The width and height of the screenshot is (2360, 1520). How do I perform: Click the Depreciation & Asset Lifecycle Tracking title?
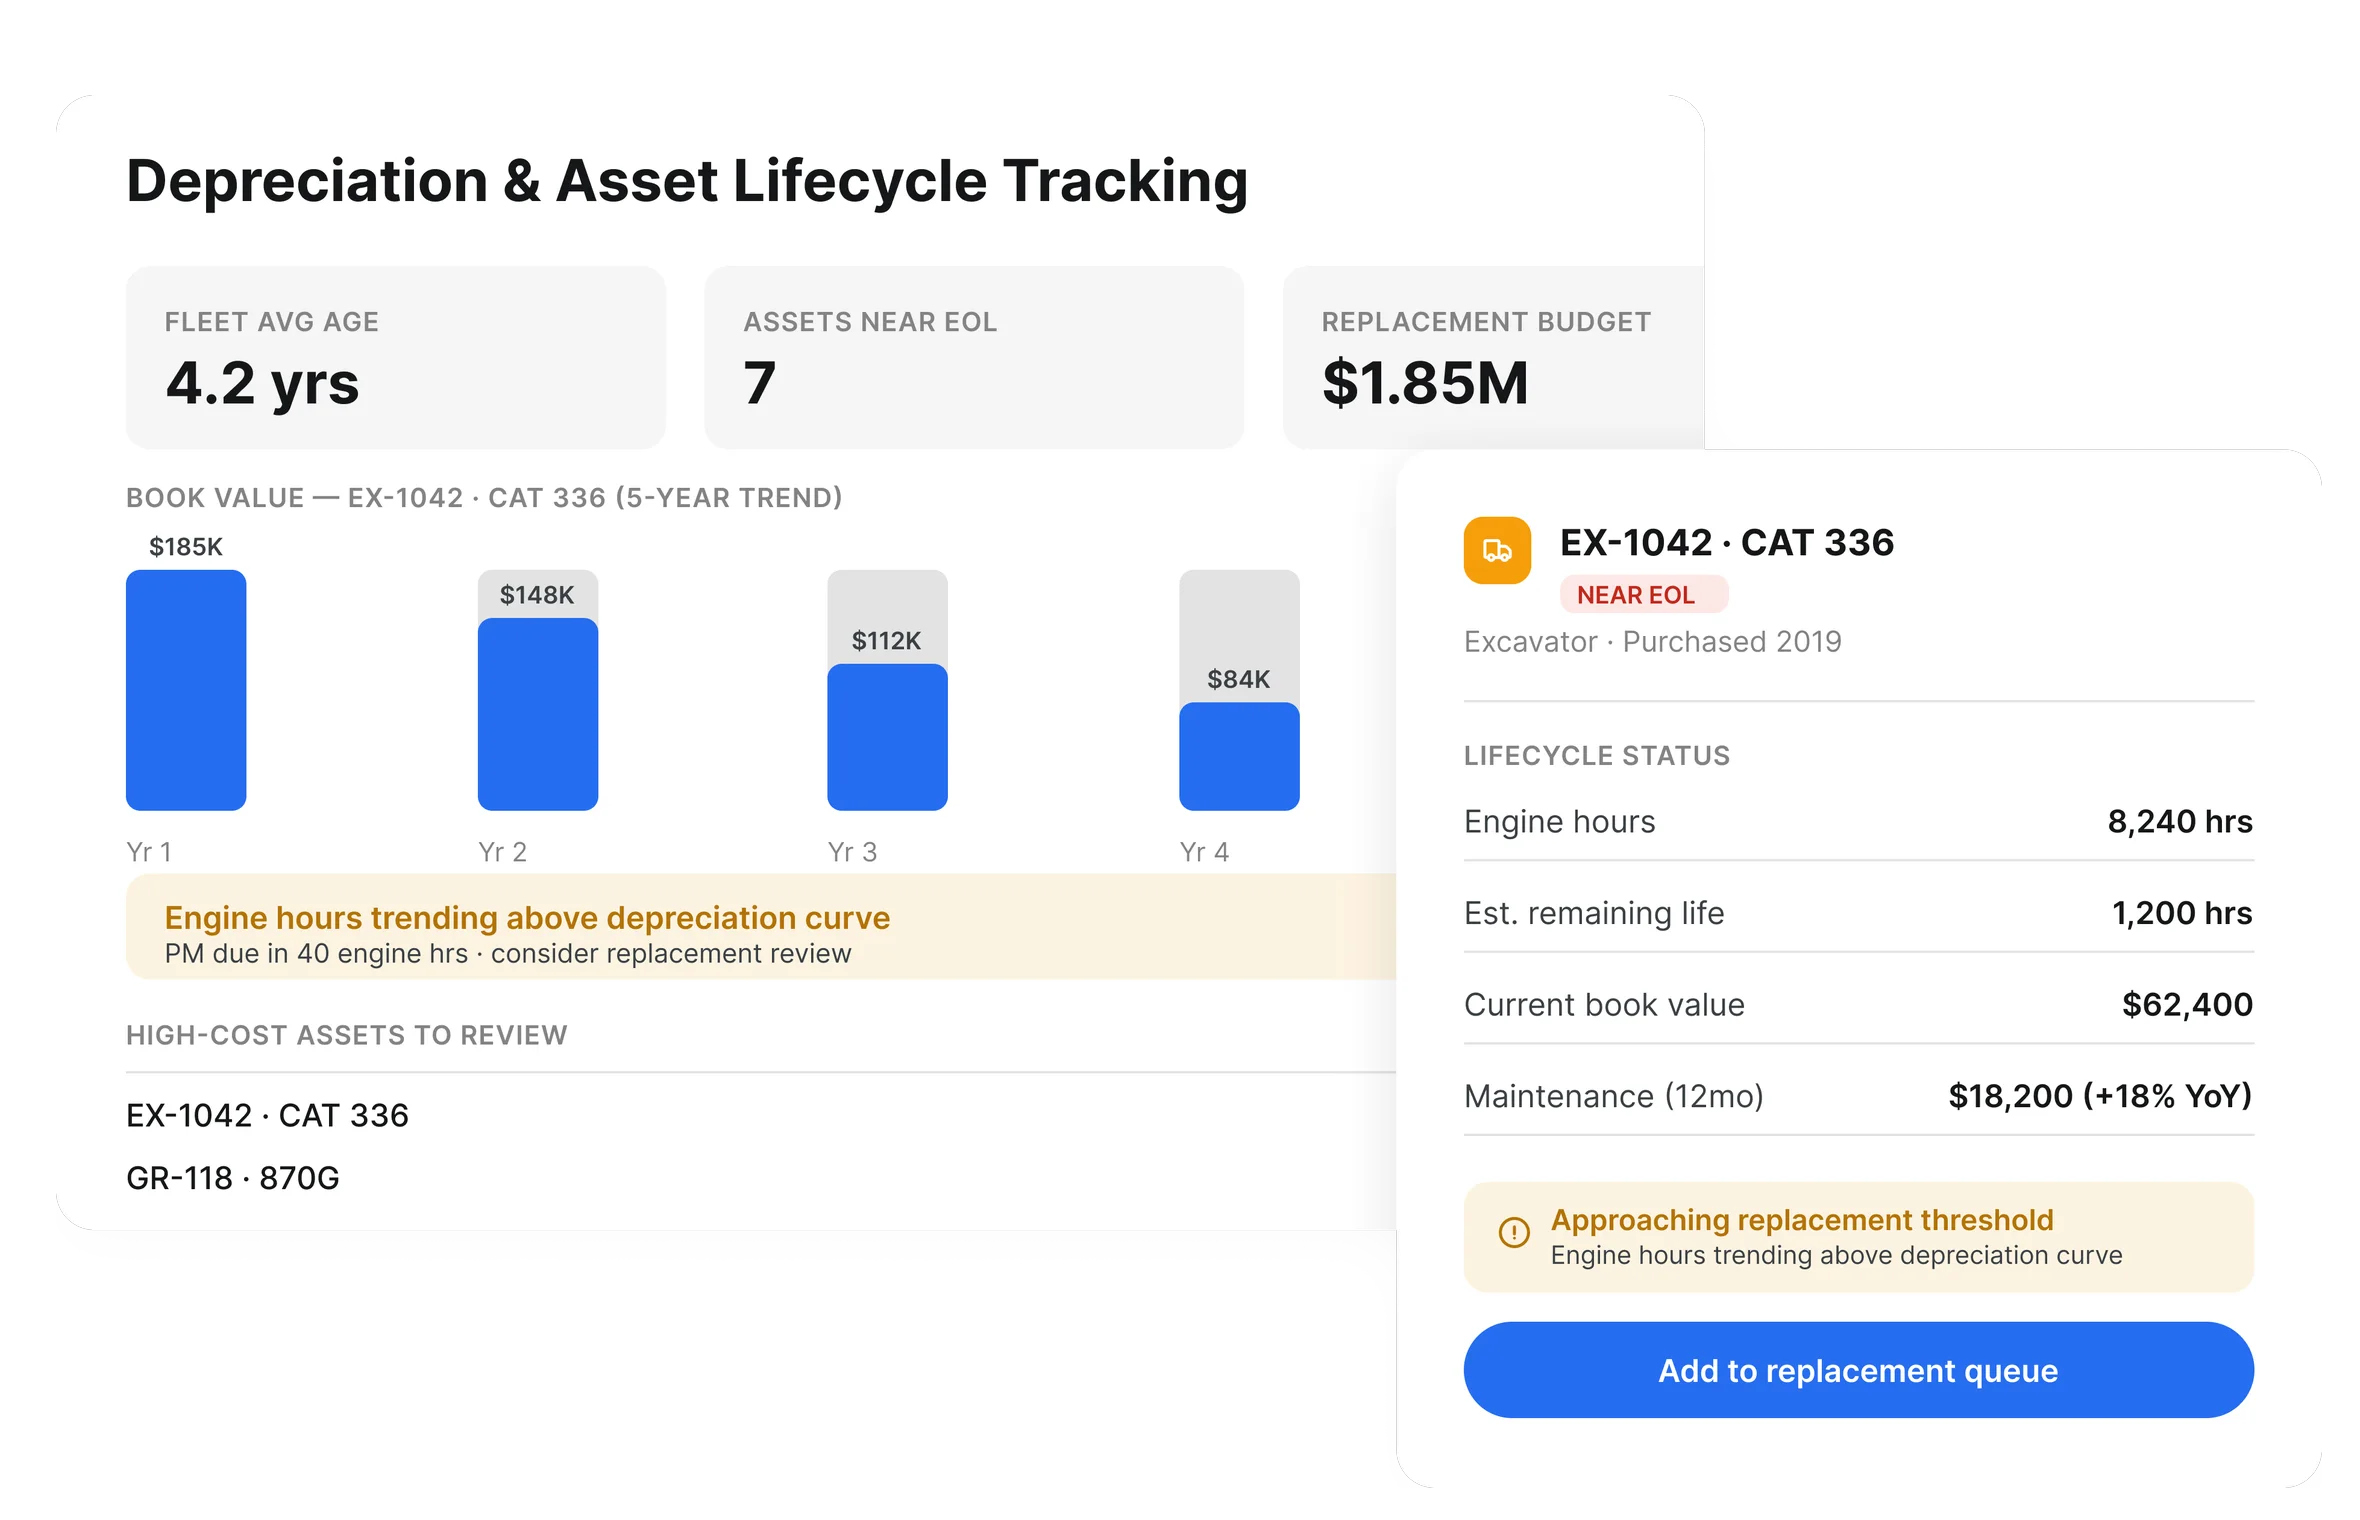click(687, 182)
